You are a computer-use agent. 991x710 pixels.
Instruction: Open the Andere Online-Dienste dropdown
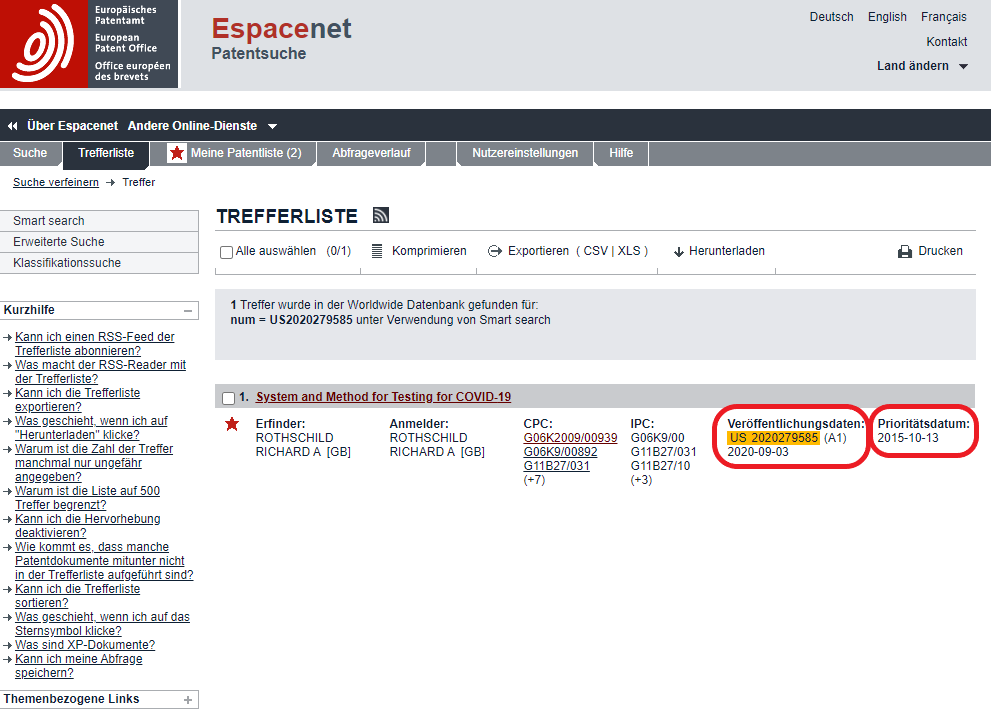click(x=202, y=126)
